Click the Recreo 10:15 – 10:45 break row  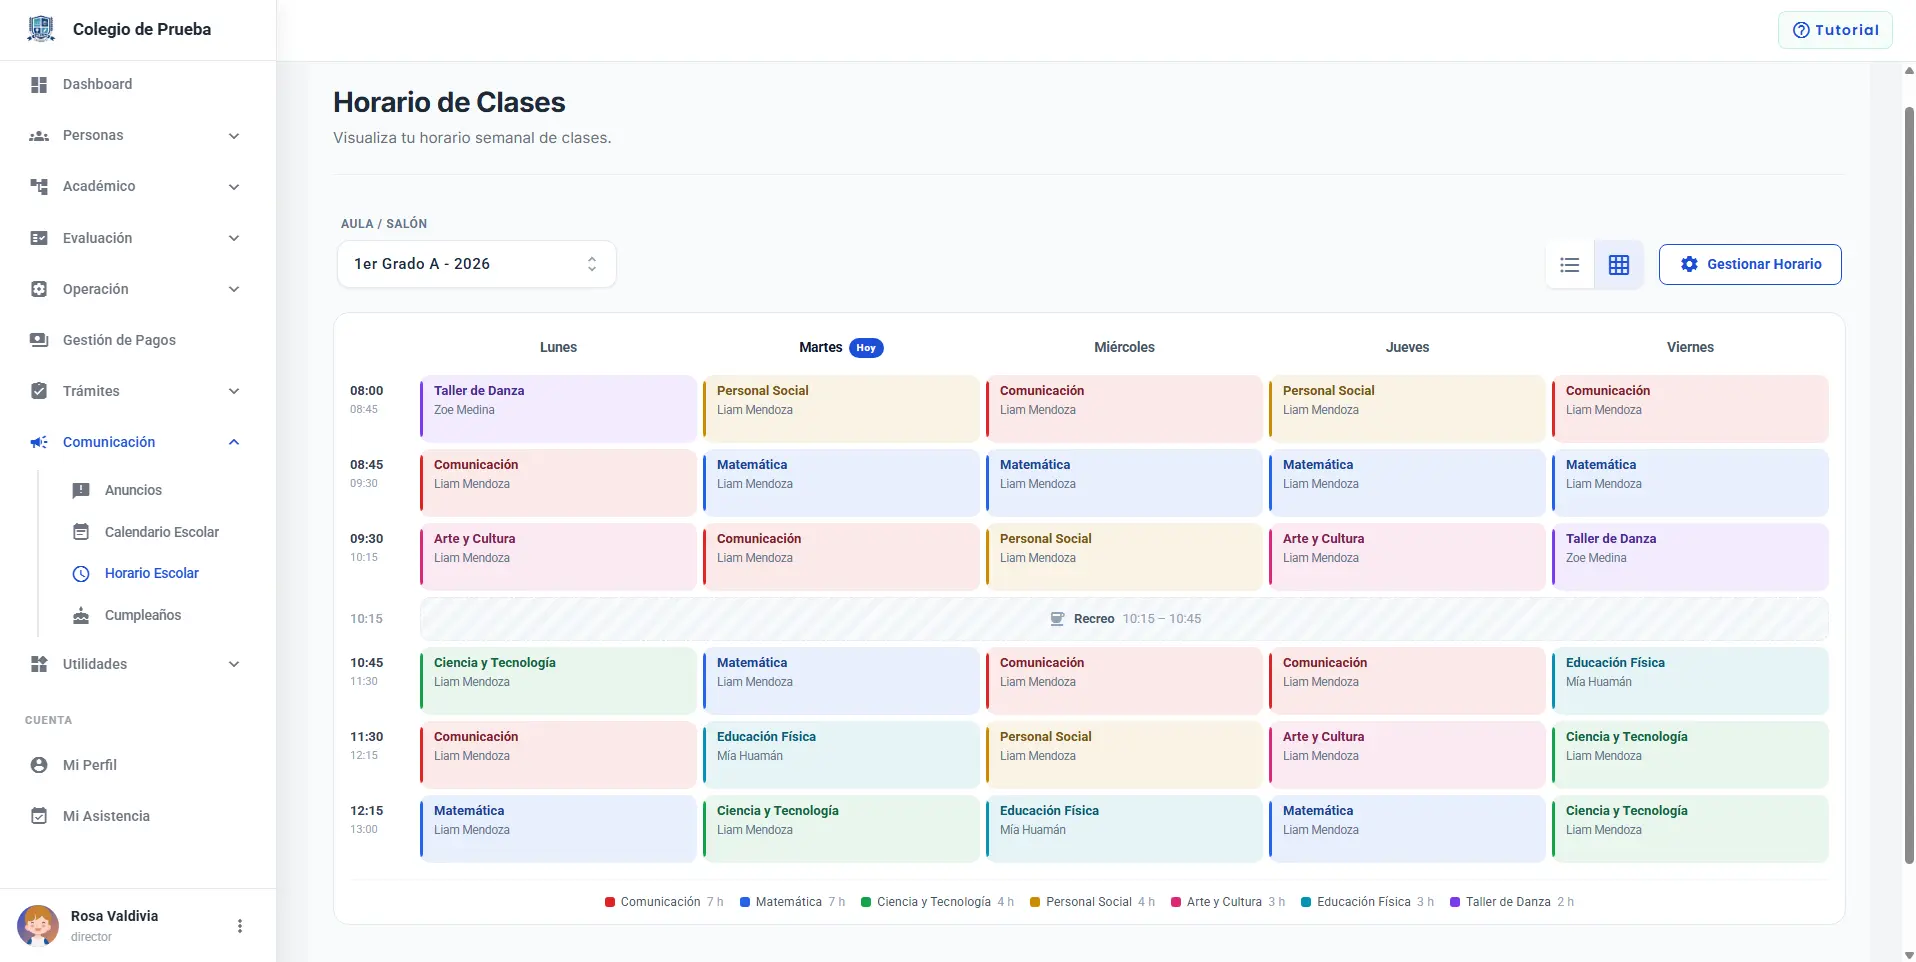[x=1124, y=619]
